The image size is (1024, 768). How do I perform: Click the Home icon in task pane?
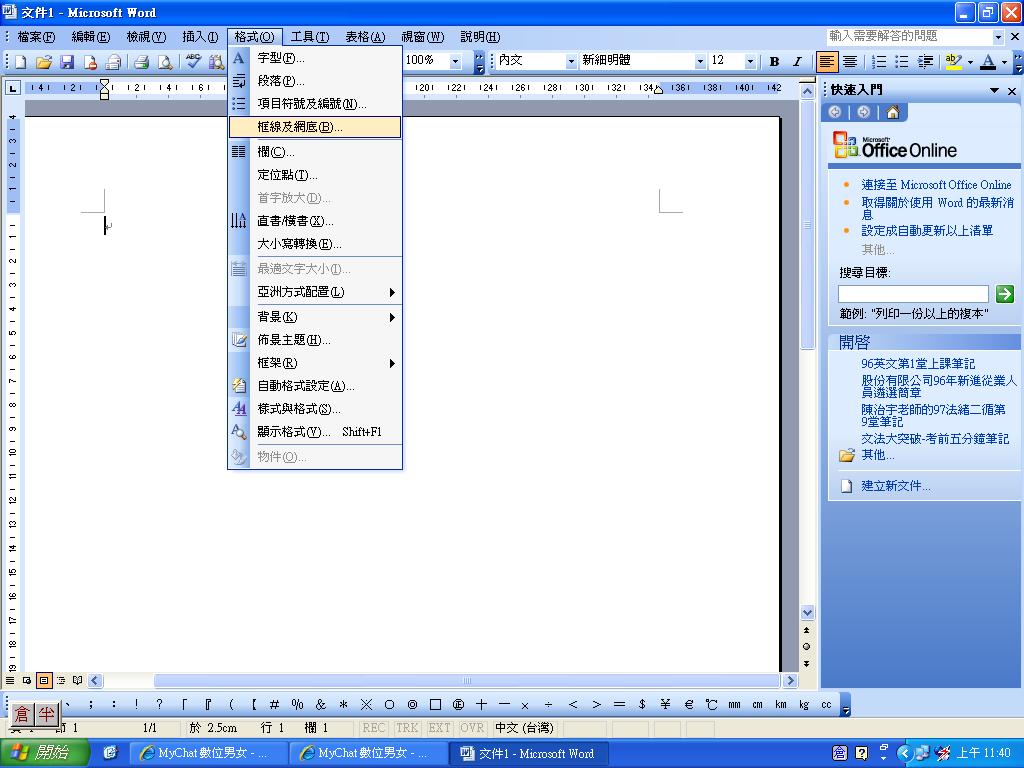click(x=893, y=112)
